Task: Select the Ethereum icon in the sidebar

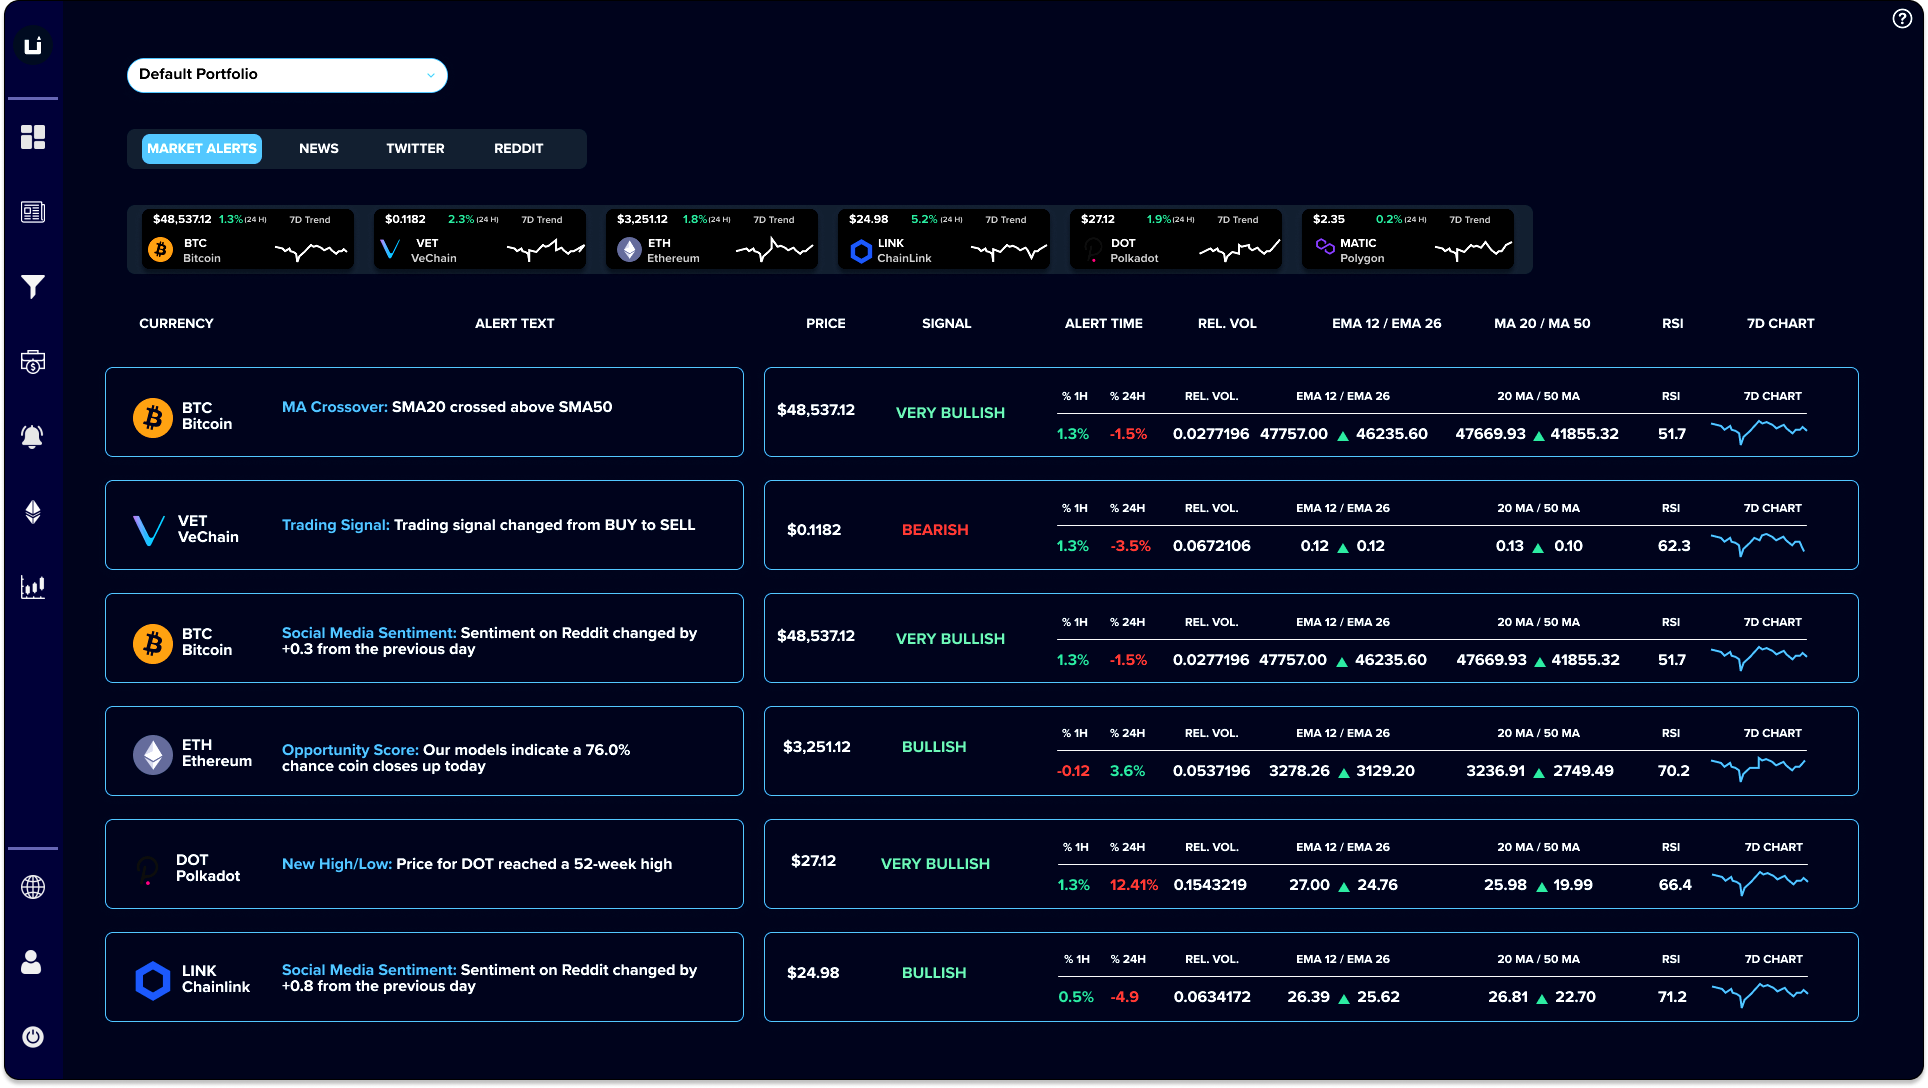Action: coord(34,512)
